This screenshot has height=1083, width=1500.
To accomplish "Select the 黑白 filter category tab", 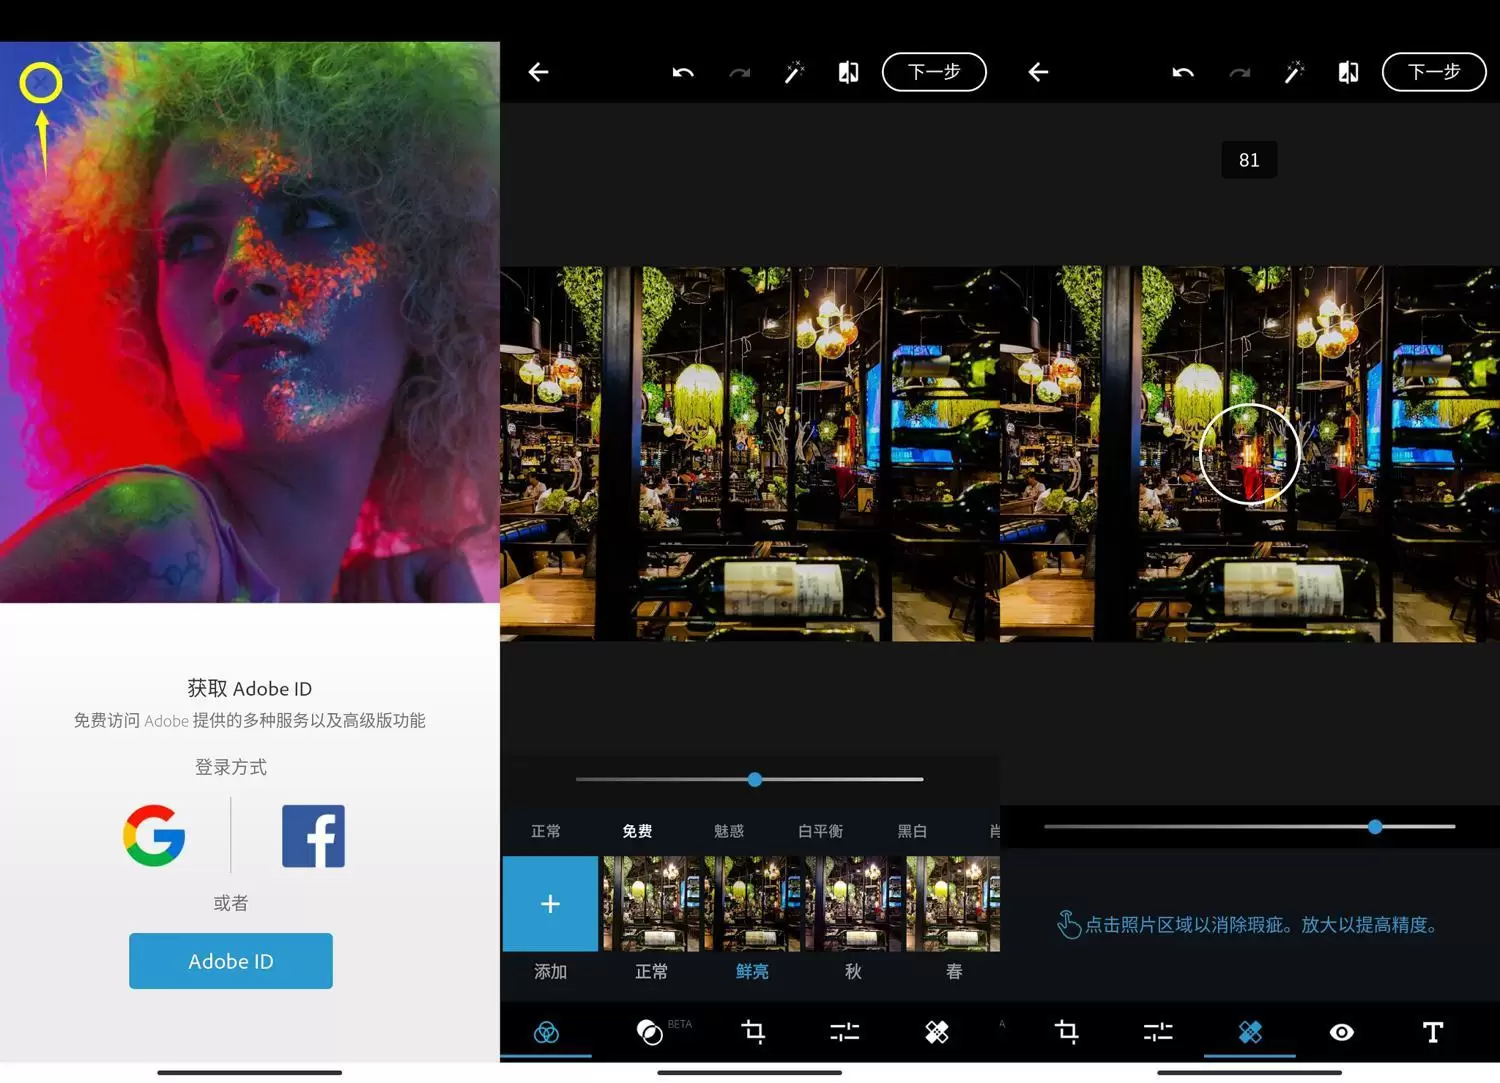I will pyautogui.click(x=912, y=831).
